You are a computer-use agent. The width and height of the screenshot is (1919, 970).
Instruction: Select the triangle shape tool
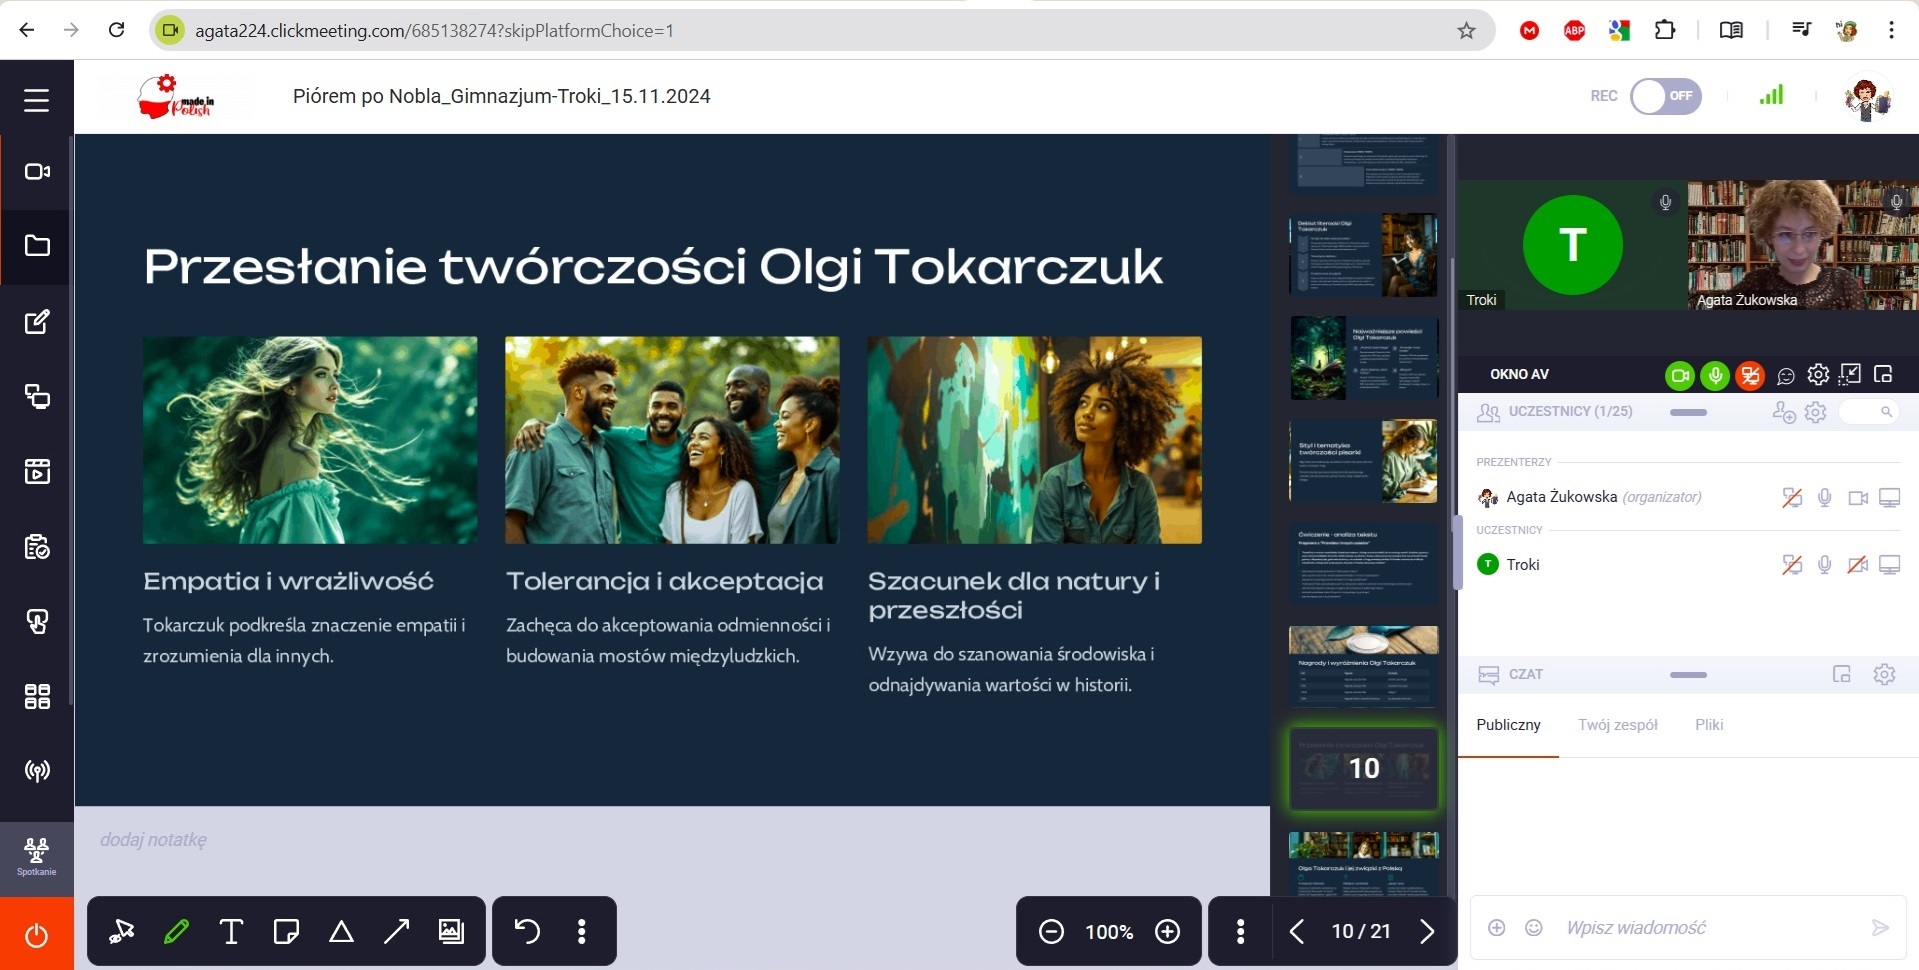click(x=341, y=932)
